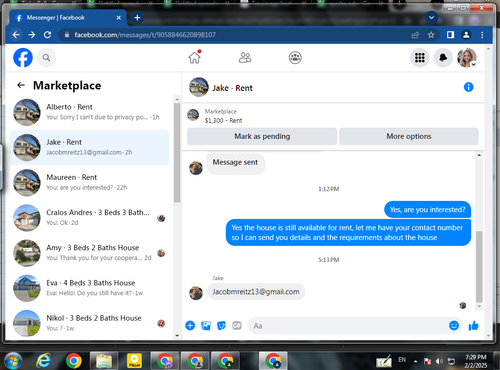Bookmark this page with the star
Image resolution: width=500 pixels, height=370 pixels.
[431, 35]
